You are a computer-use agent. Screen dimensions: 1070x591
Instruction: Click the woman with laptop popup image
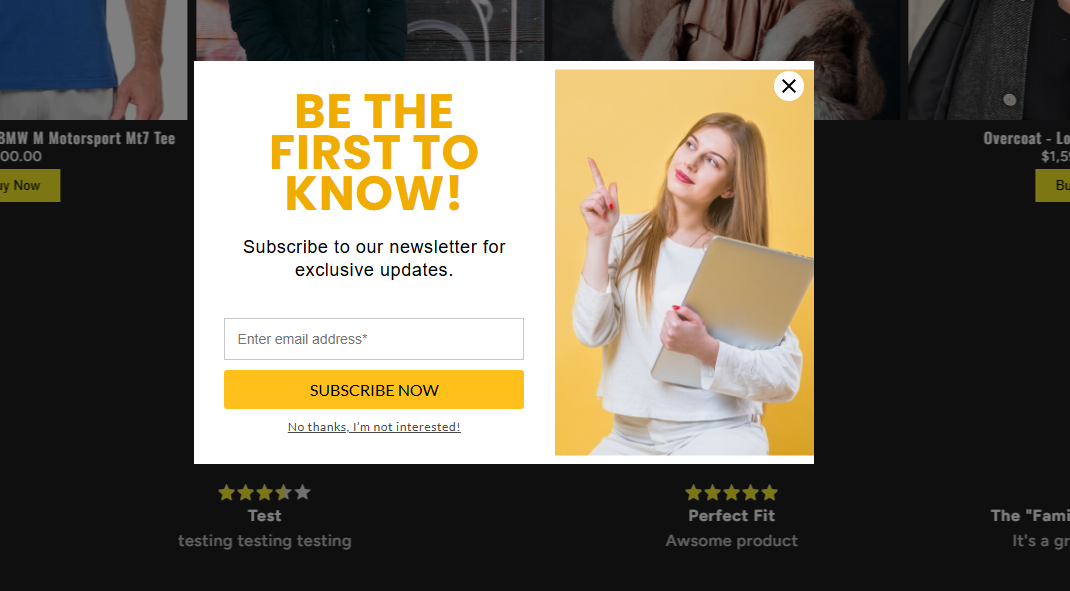point(684,262)
